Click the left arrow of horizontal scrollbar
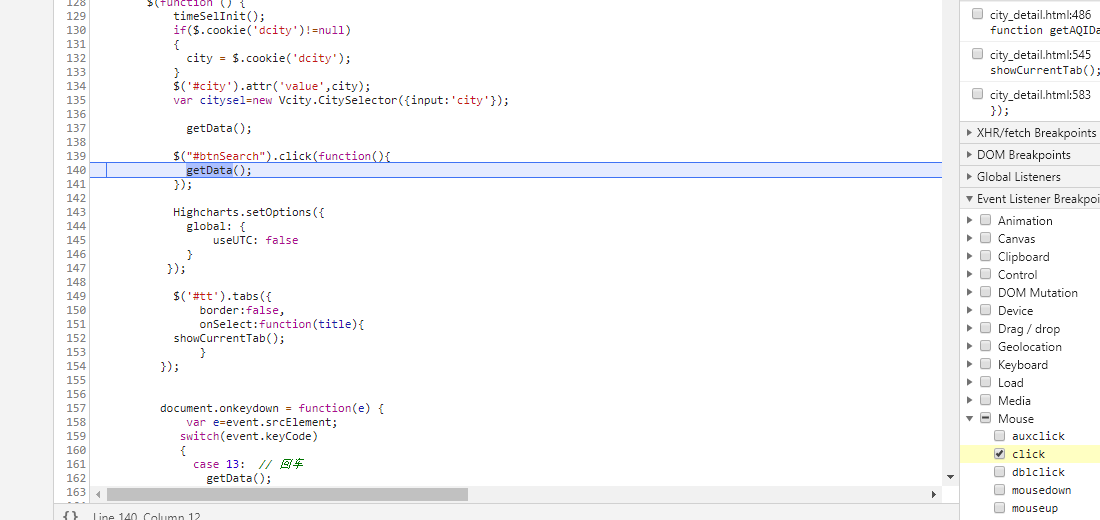This screenshot has height=520, width=1100. [x=98, y=494]
